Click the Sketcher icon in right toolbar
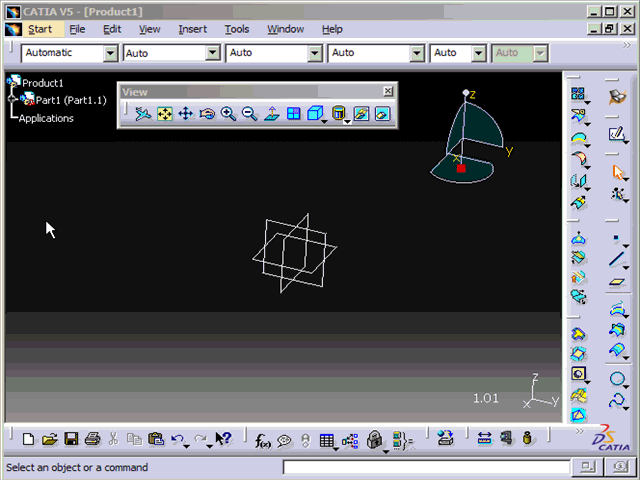 [617, 133]
